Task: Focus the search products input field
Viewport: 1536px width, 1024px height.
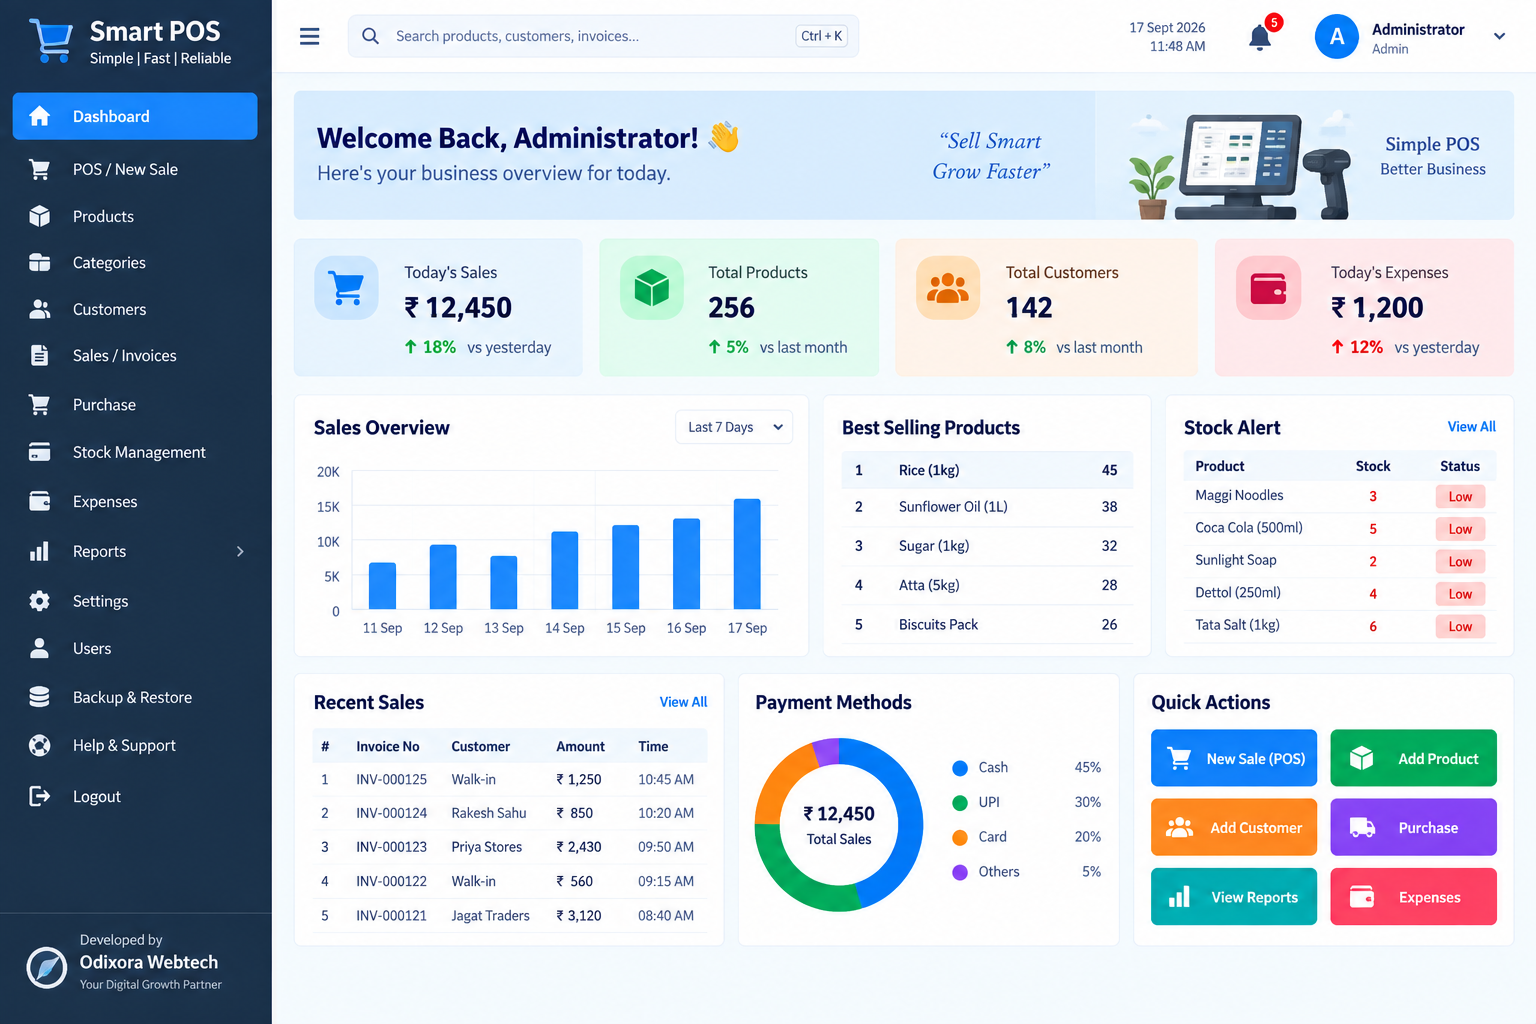Action: 603,36
